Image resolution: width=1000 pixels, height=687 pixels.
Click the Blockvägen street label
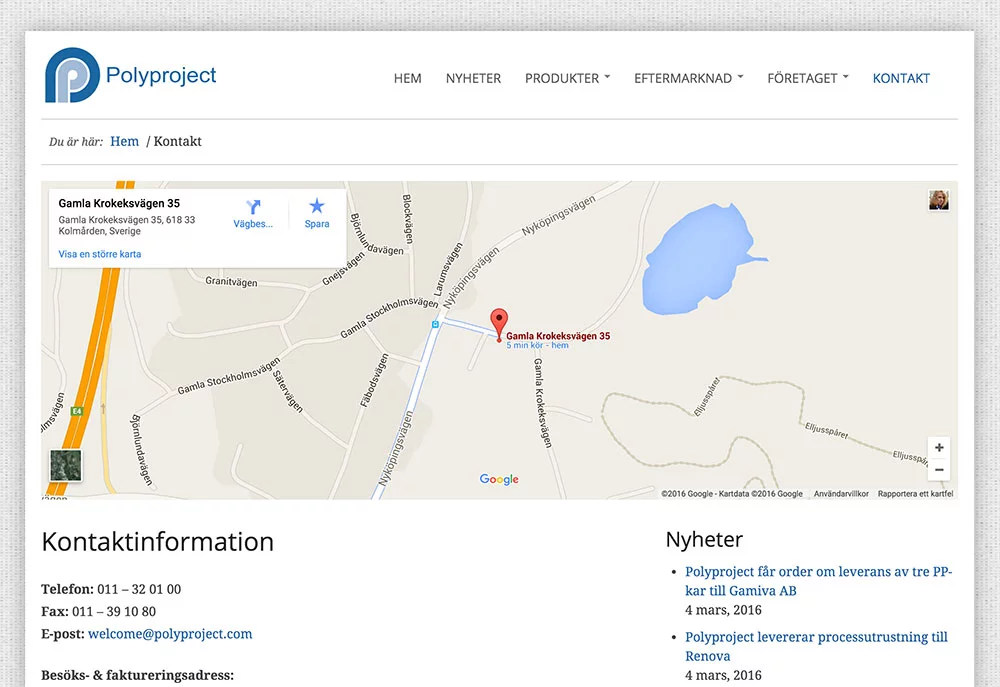click(x=408, y=219)
